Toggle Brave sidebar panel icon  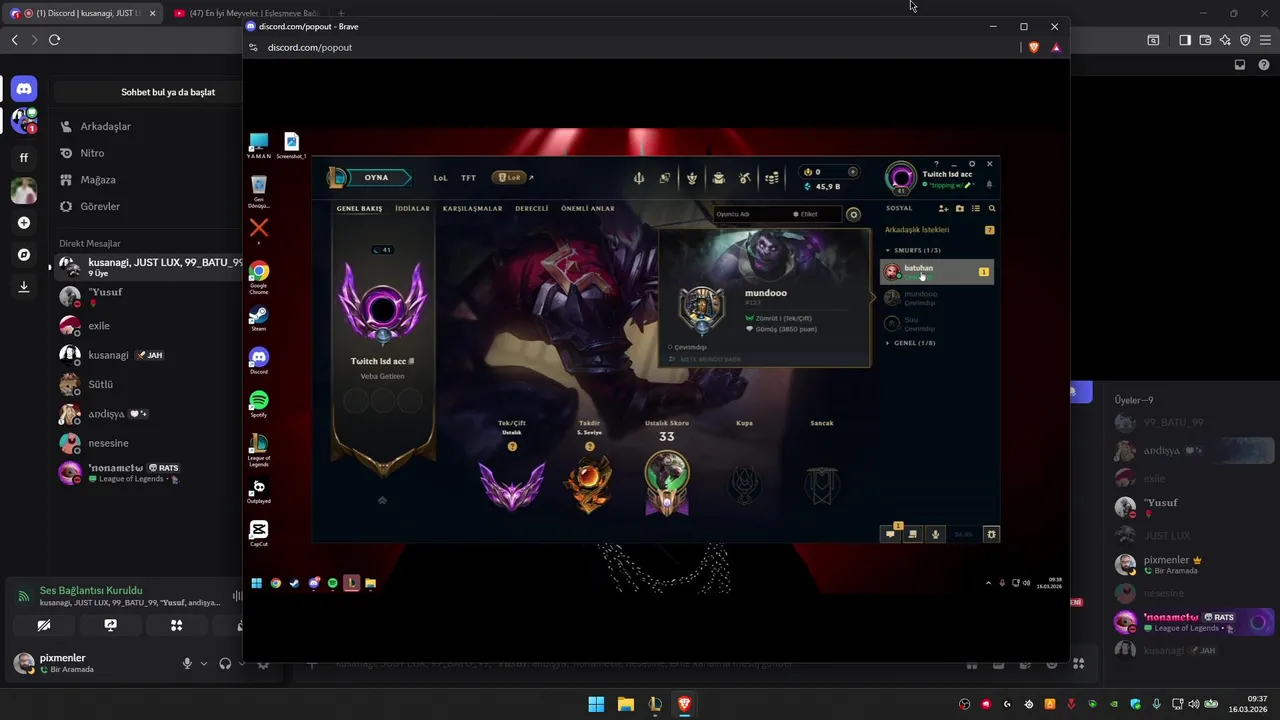click(1185, 40)
